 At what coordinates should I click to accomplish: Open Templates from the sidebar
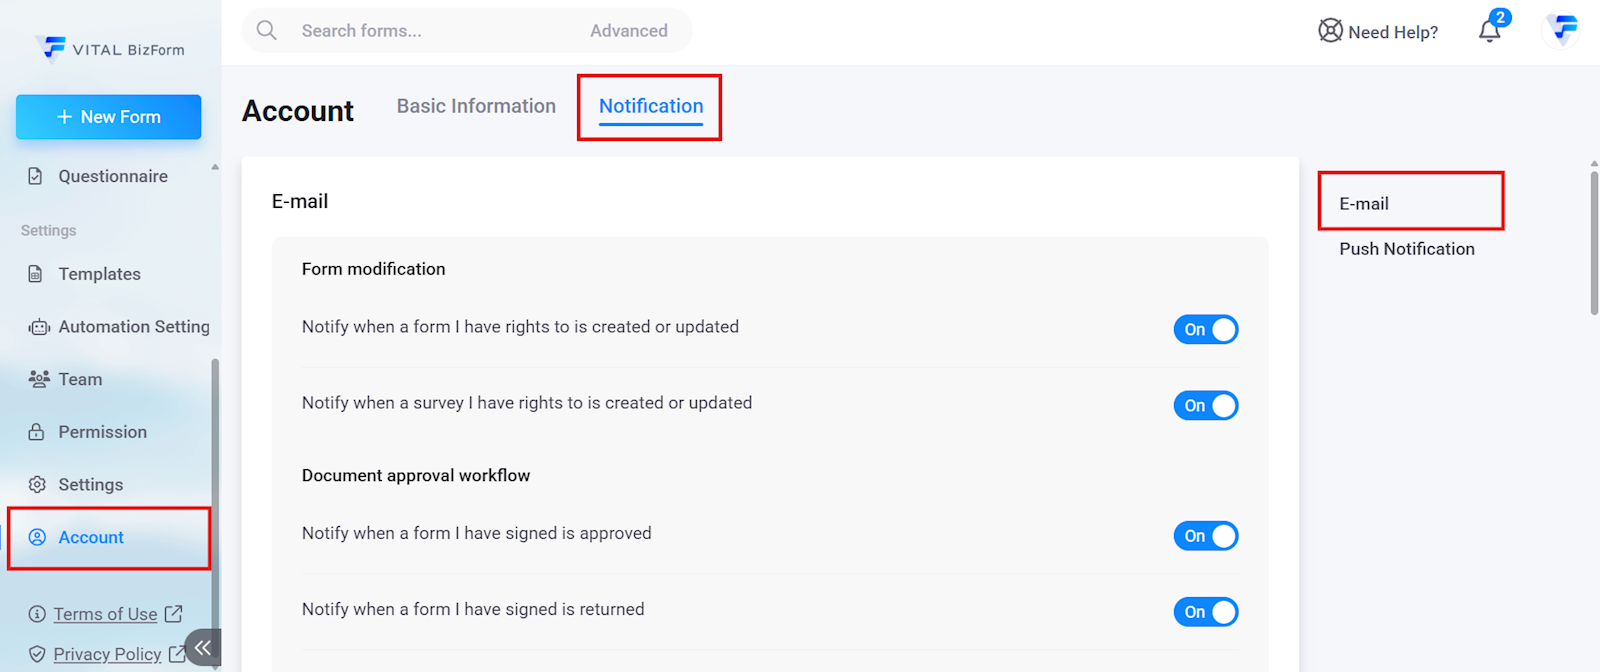(99, 274)
